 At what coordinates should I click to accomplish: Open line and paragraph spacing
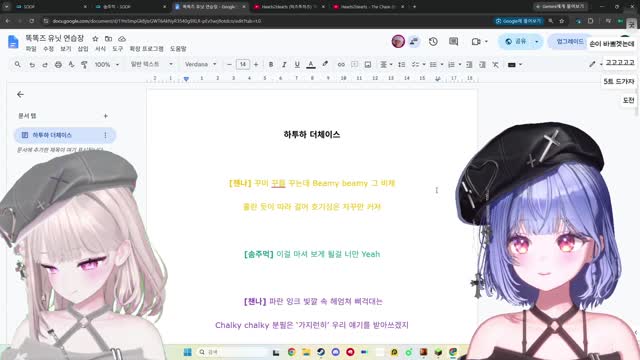(x=402, y=64)
